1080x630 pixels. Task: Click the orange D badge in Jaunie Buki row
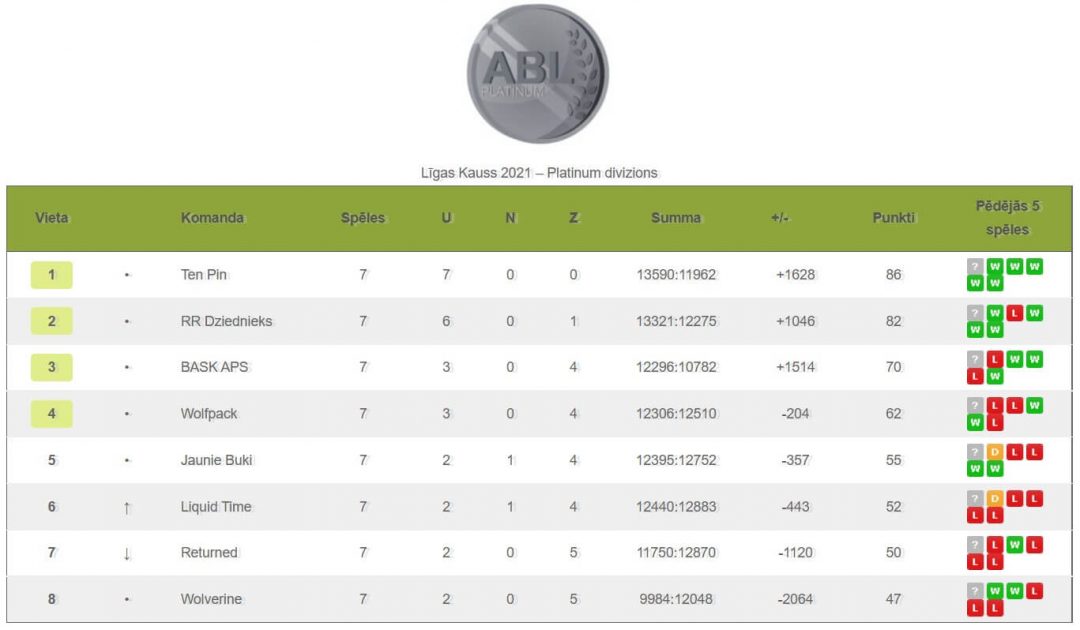tap(995, 452)
